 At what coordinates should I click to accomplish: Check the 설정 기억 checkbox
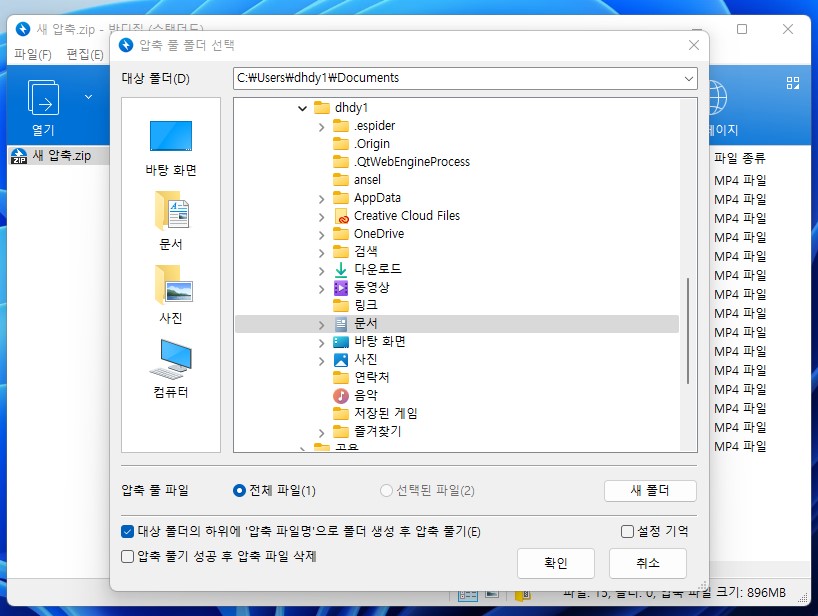(628, 532)
